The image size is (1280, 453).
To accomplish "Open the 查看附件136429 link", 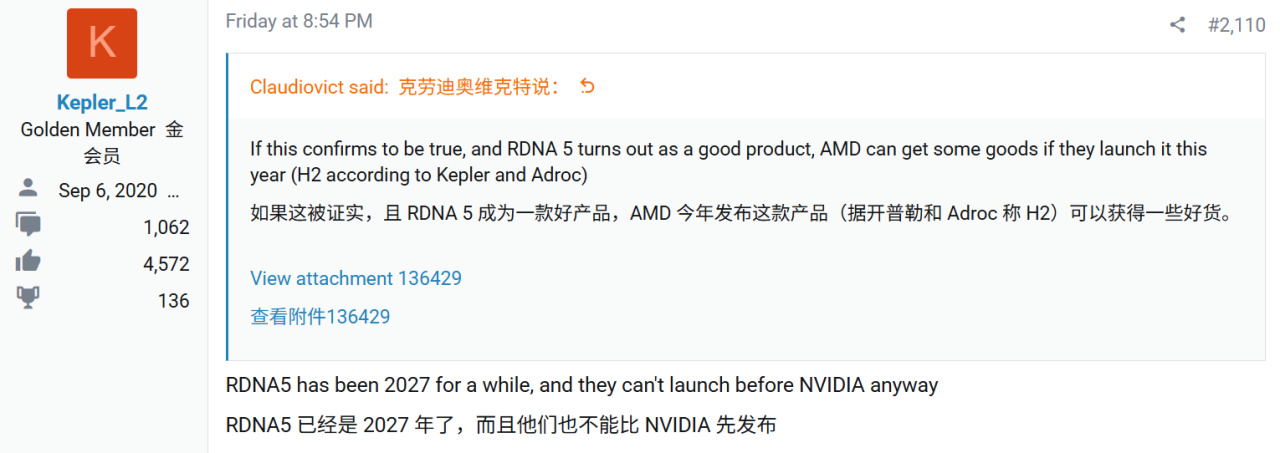I will 320,316.
